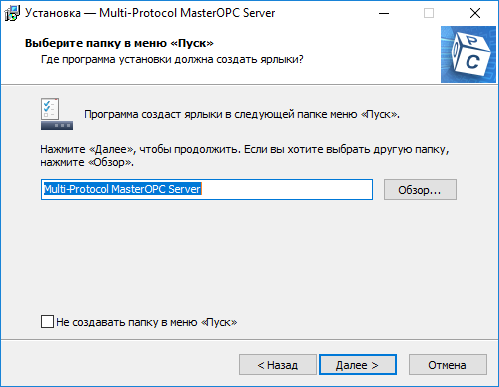Click the highlighted Multi-Protocol MasterOPC Server text
This screenshot has width=499, height=387.
click(122, 189)
